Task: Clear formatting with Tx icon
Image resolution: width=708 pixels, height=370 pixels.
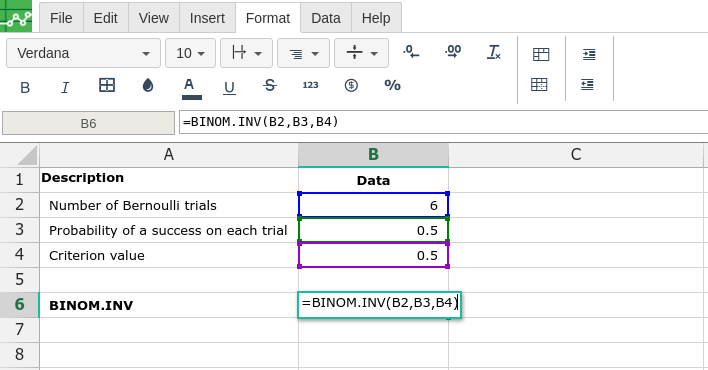Action: (494, 52)
